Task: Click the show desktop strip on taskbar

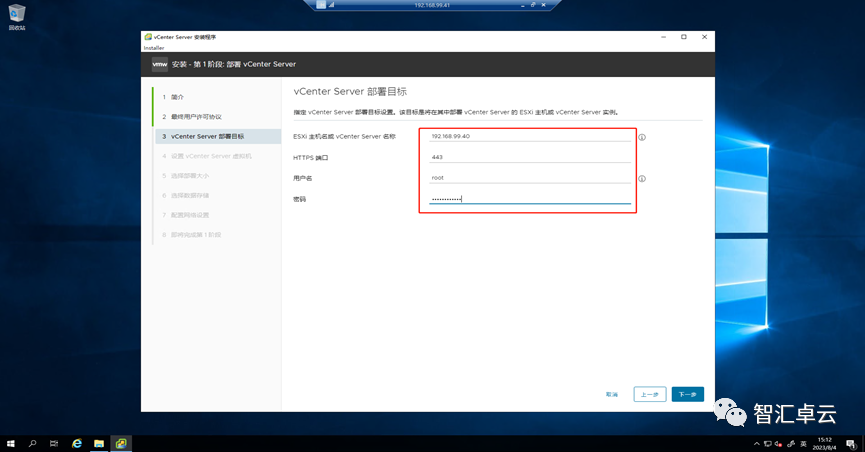Action: 863,444
